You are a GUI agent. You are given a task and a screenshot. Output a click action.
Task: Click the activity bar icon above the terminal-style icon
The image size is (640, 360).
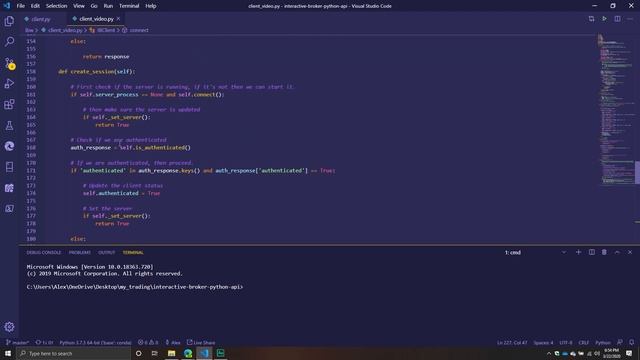tap(9, 188)
